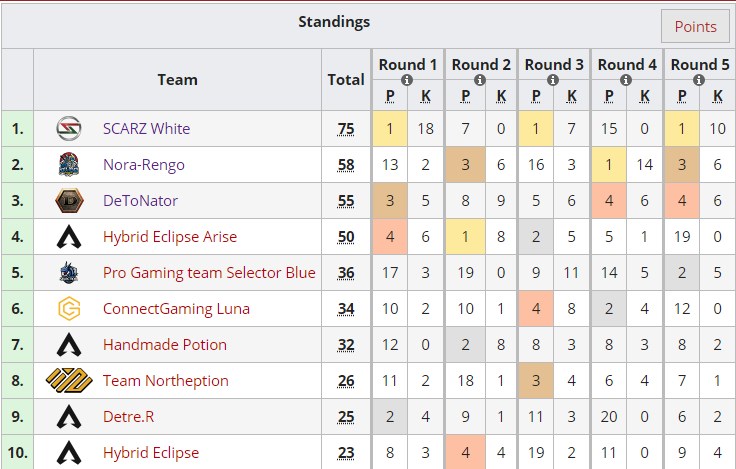Click the Round 5 info icon

tap(699, 80)
